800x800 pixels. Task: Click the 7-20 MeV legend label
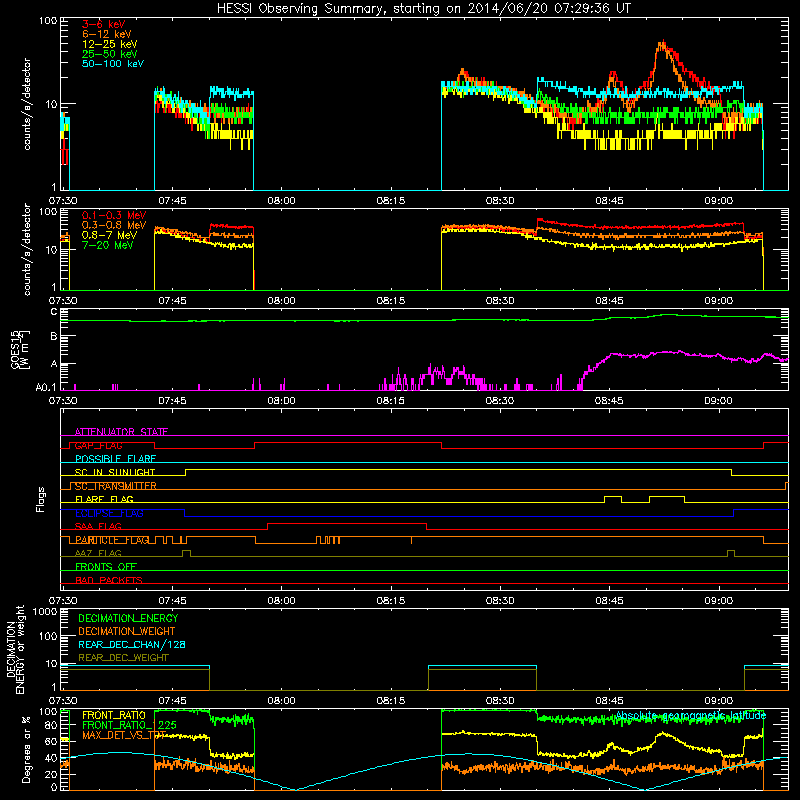[x=107, y=245]
